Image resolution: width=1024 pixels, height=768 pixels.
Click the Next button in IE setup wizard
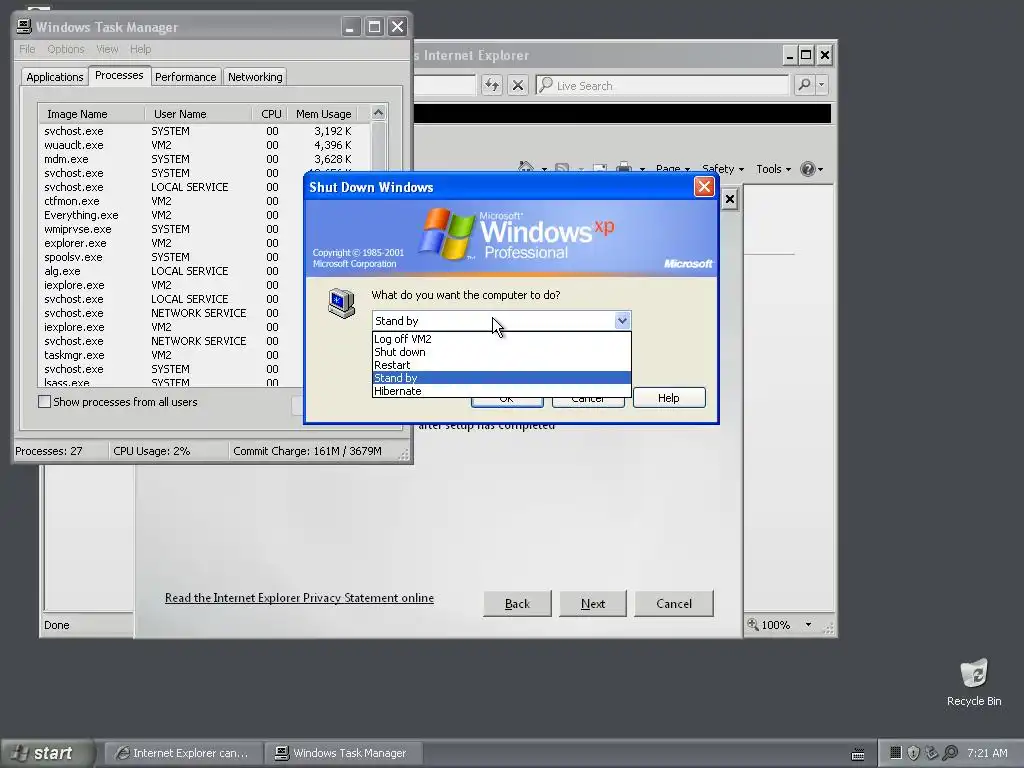coord(593,603)
